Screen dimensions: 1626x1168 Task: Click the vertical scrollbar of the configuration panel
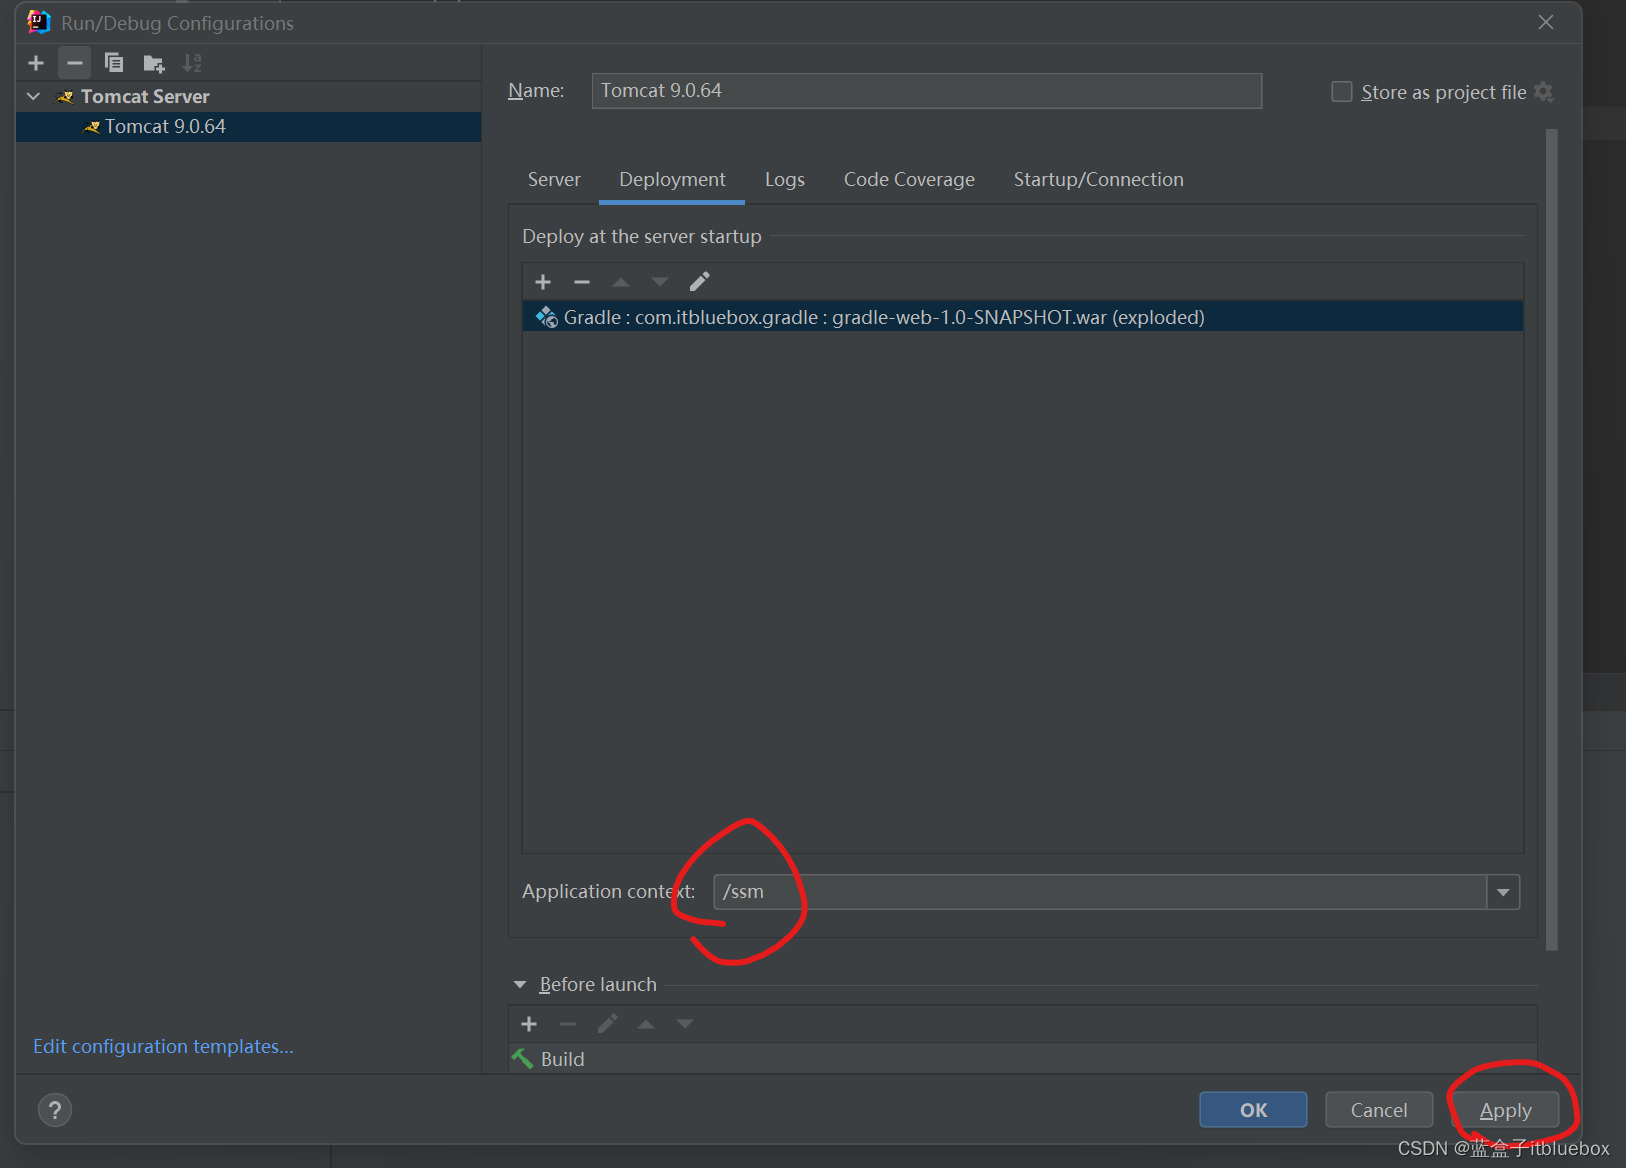pyautogui.click(x=1552, y=540)
